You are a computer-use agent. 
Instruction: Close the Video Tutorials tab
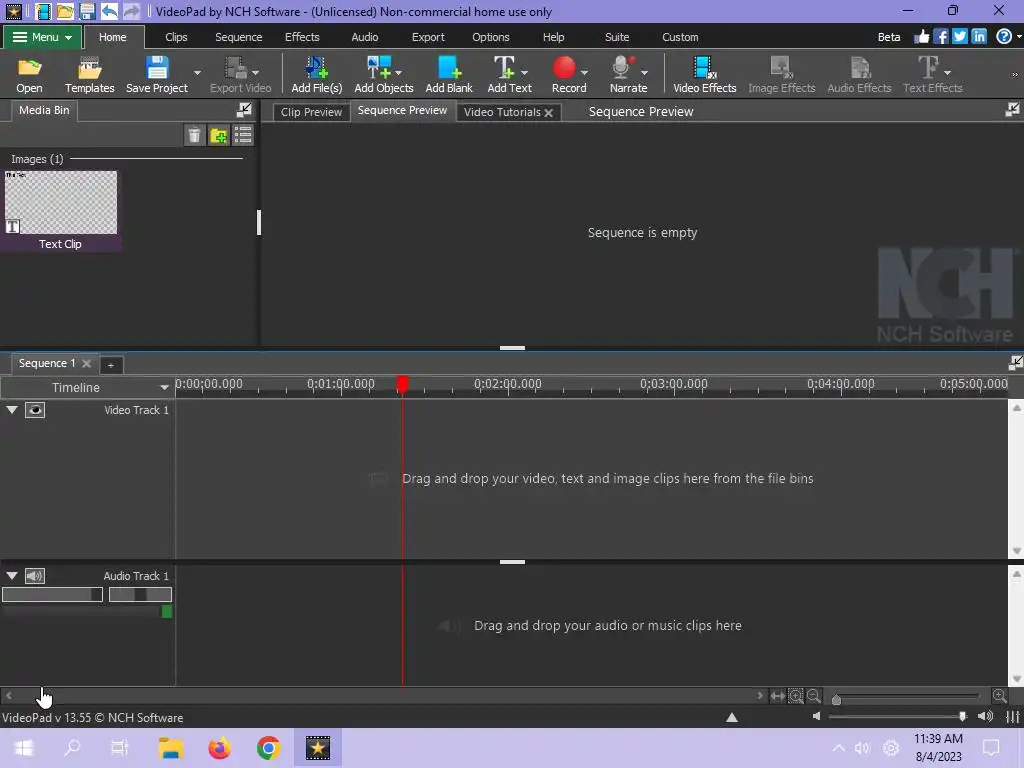(549, 113)
